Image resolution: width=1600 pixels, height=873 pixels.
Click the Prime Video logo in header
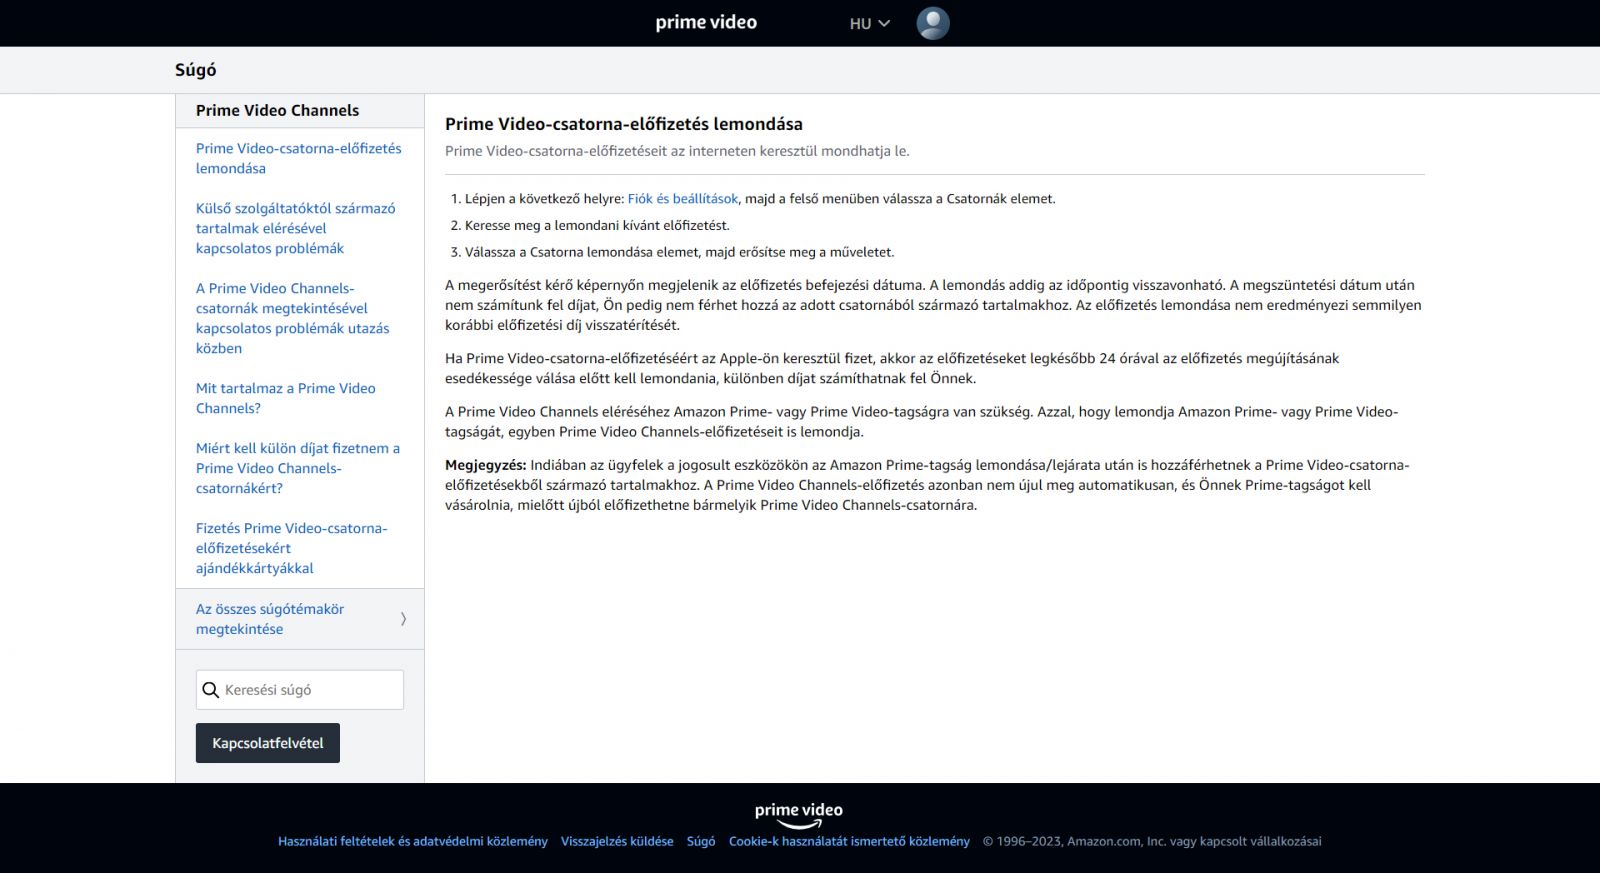[706, 22]
